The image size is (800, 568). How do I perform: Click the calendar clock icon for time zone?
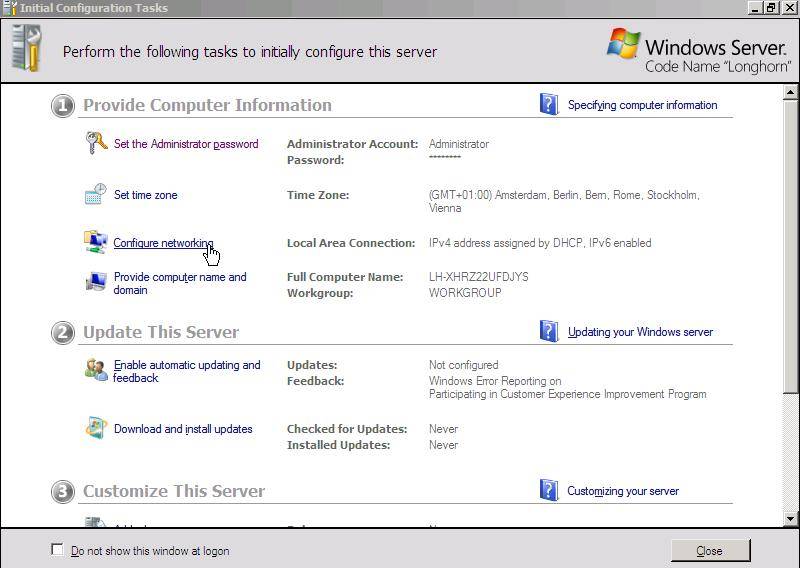[95, 194]
